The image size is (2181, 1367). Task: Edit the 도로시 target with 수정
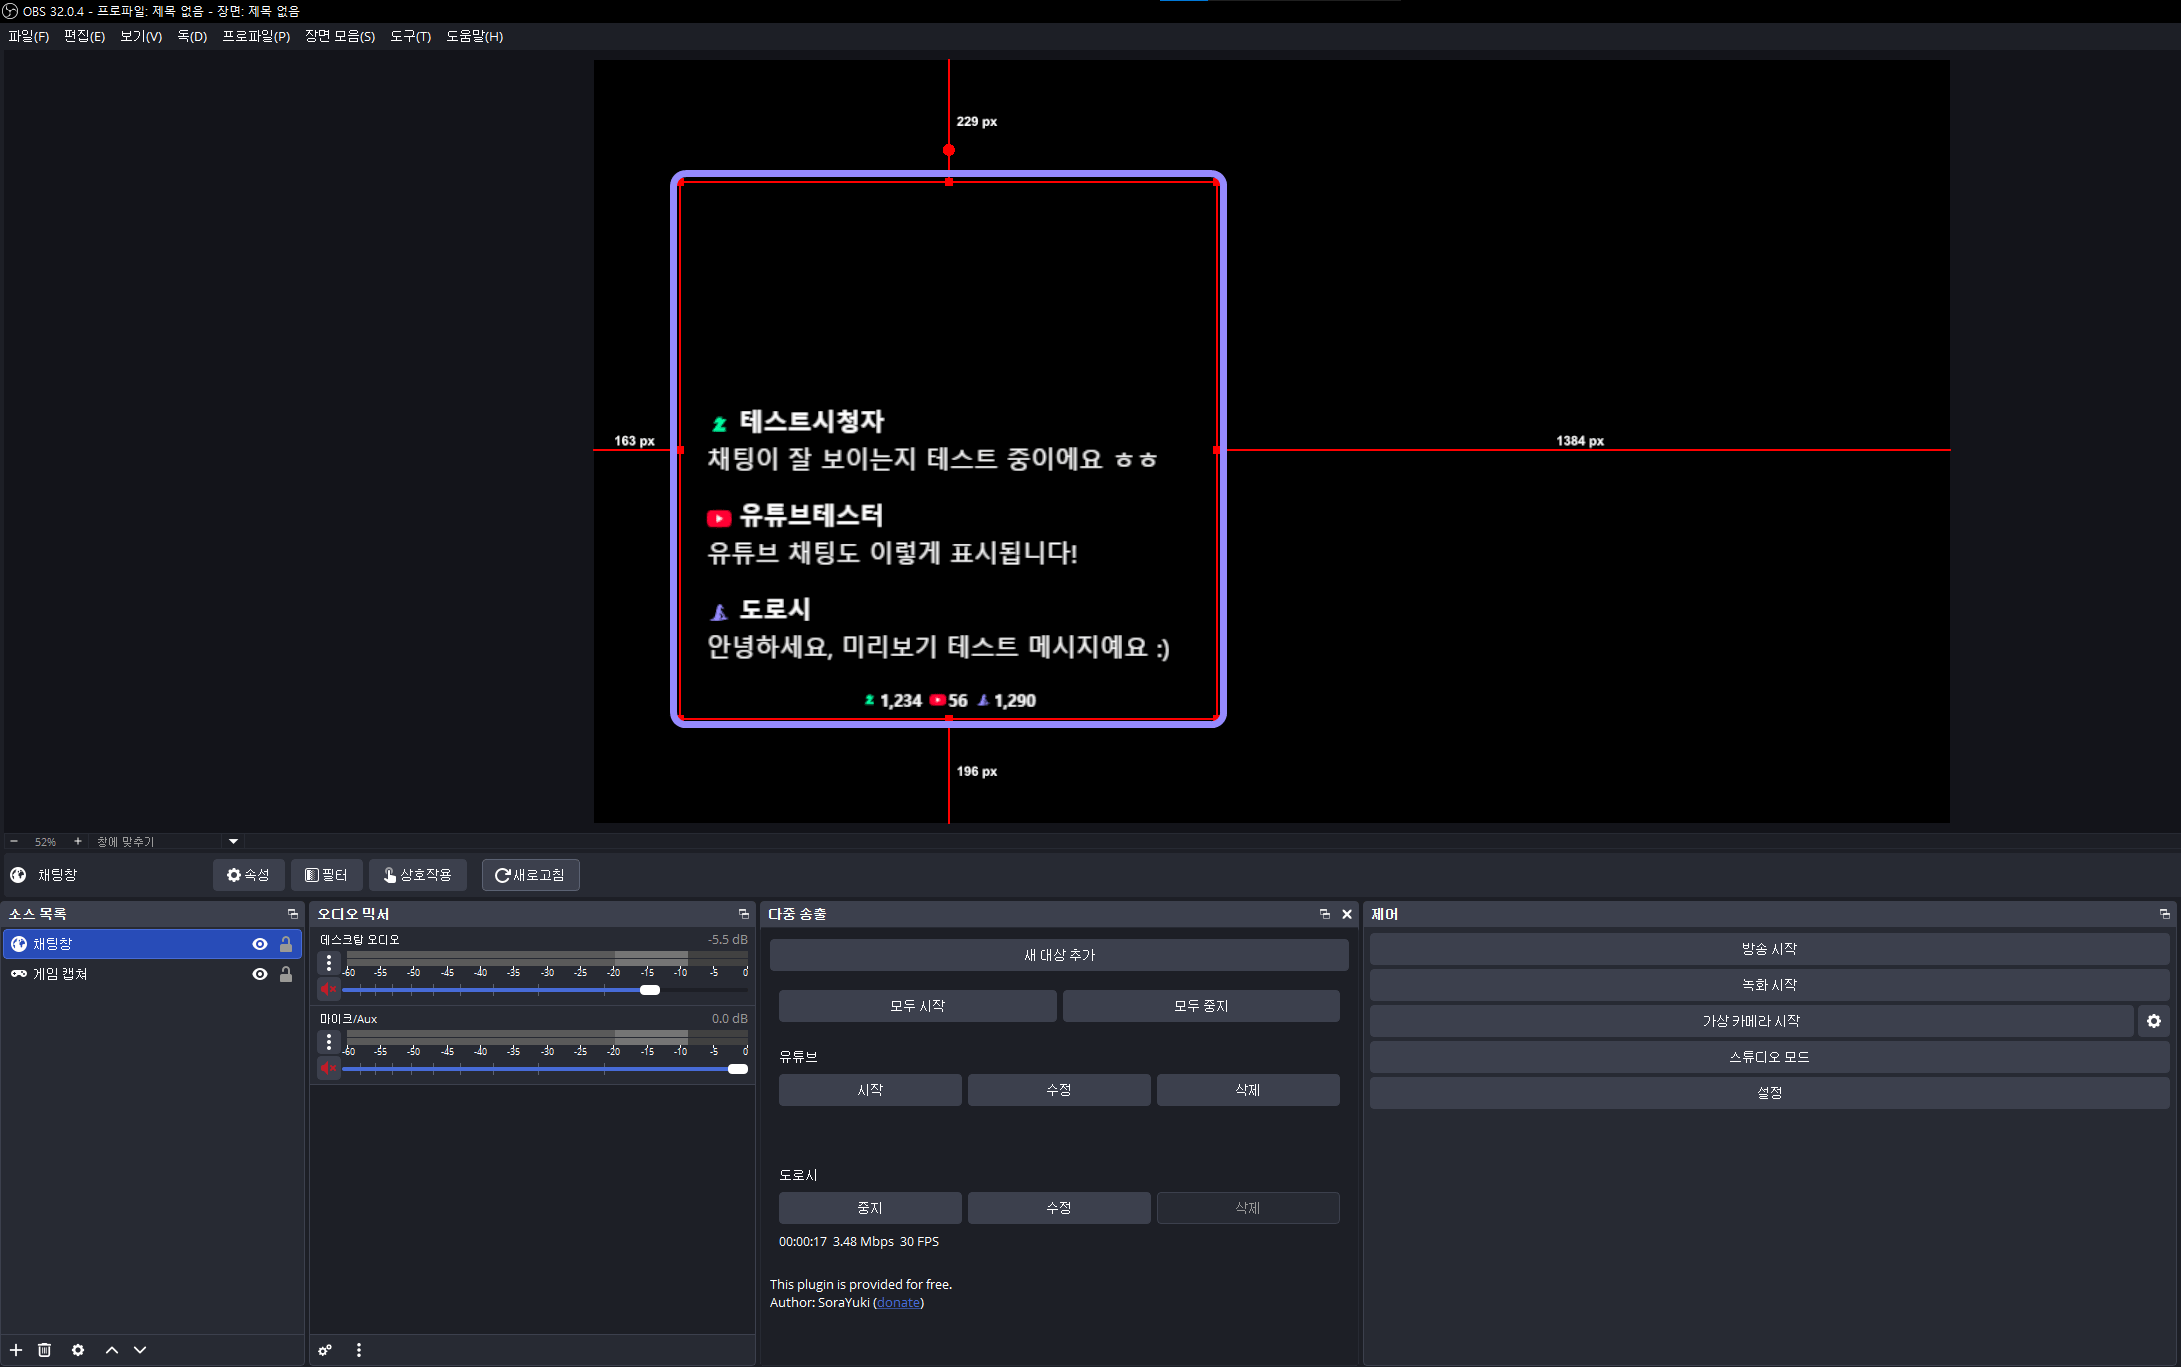(1059, 1208)
